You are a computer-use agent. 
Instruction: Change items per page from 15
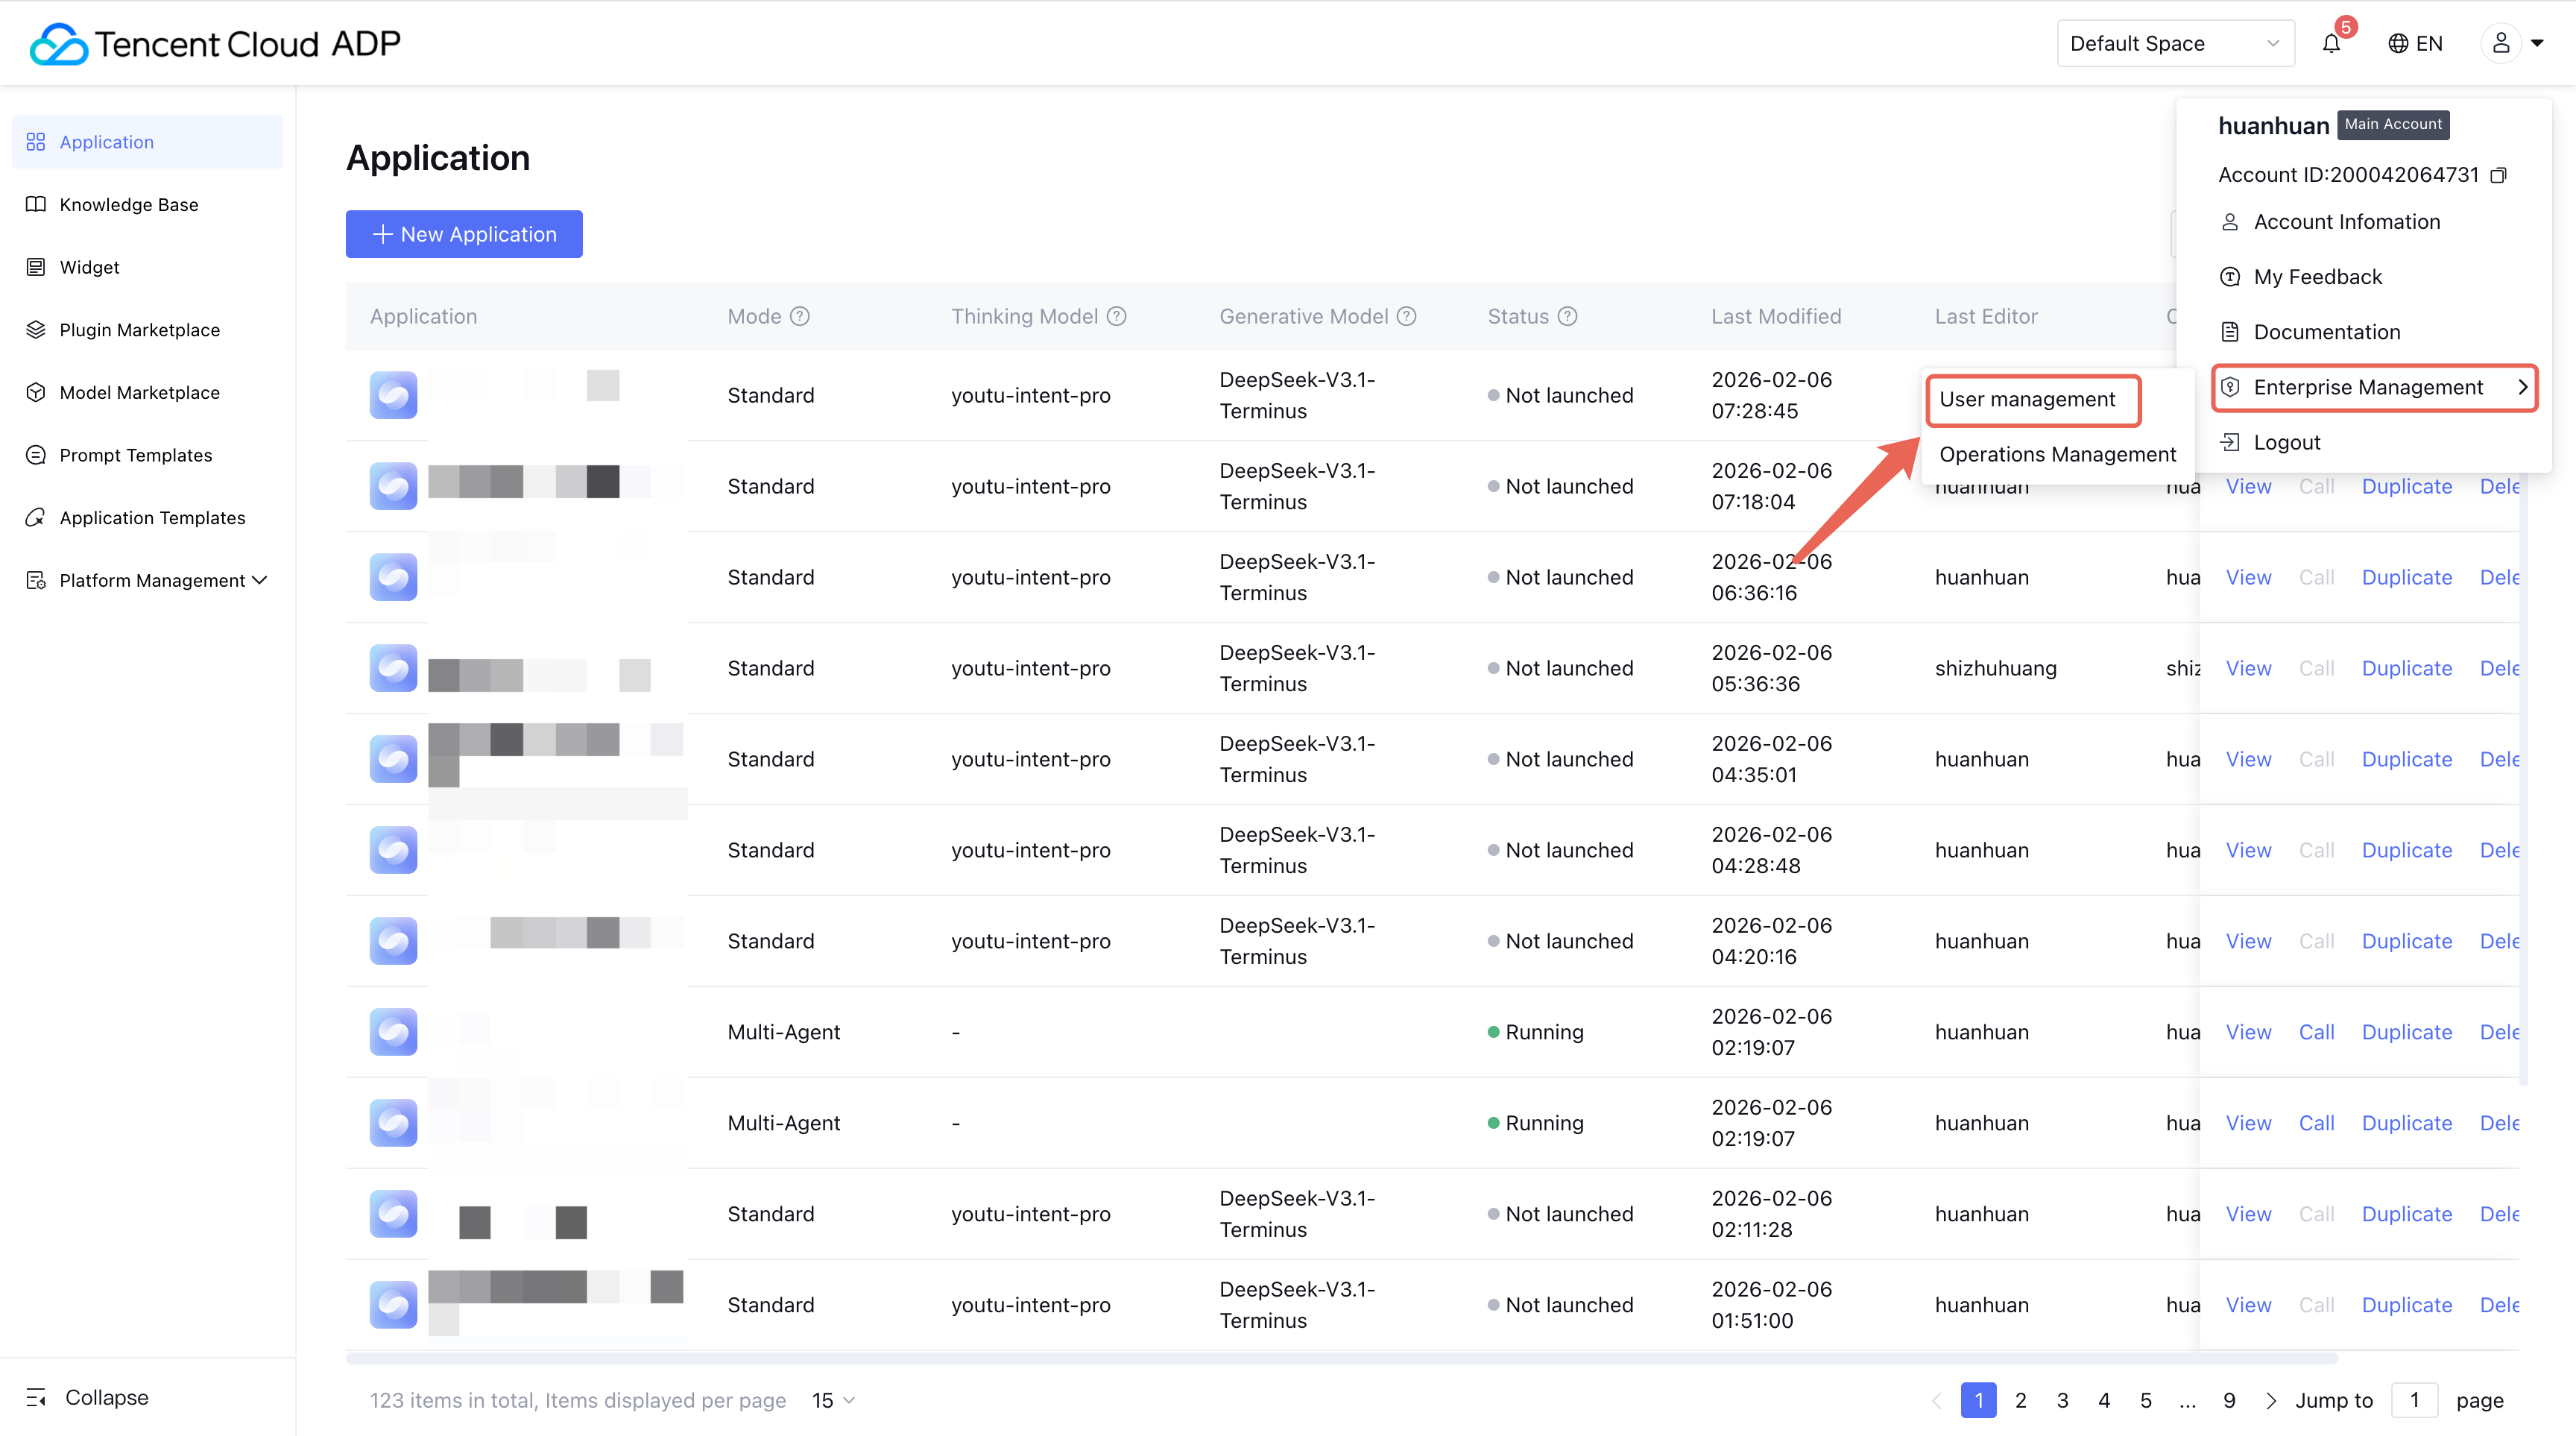pyautogui.click(x=833, y=1400)
